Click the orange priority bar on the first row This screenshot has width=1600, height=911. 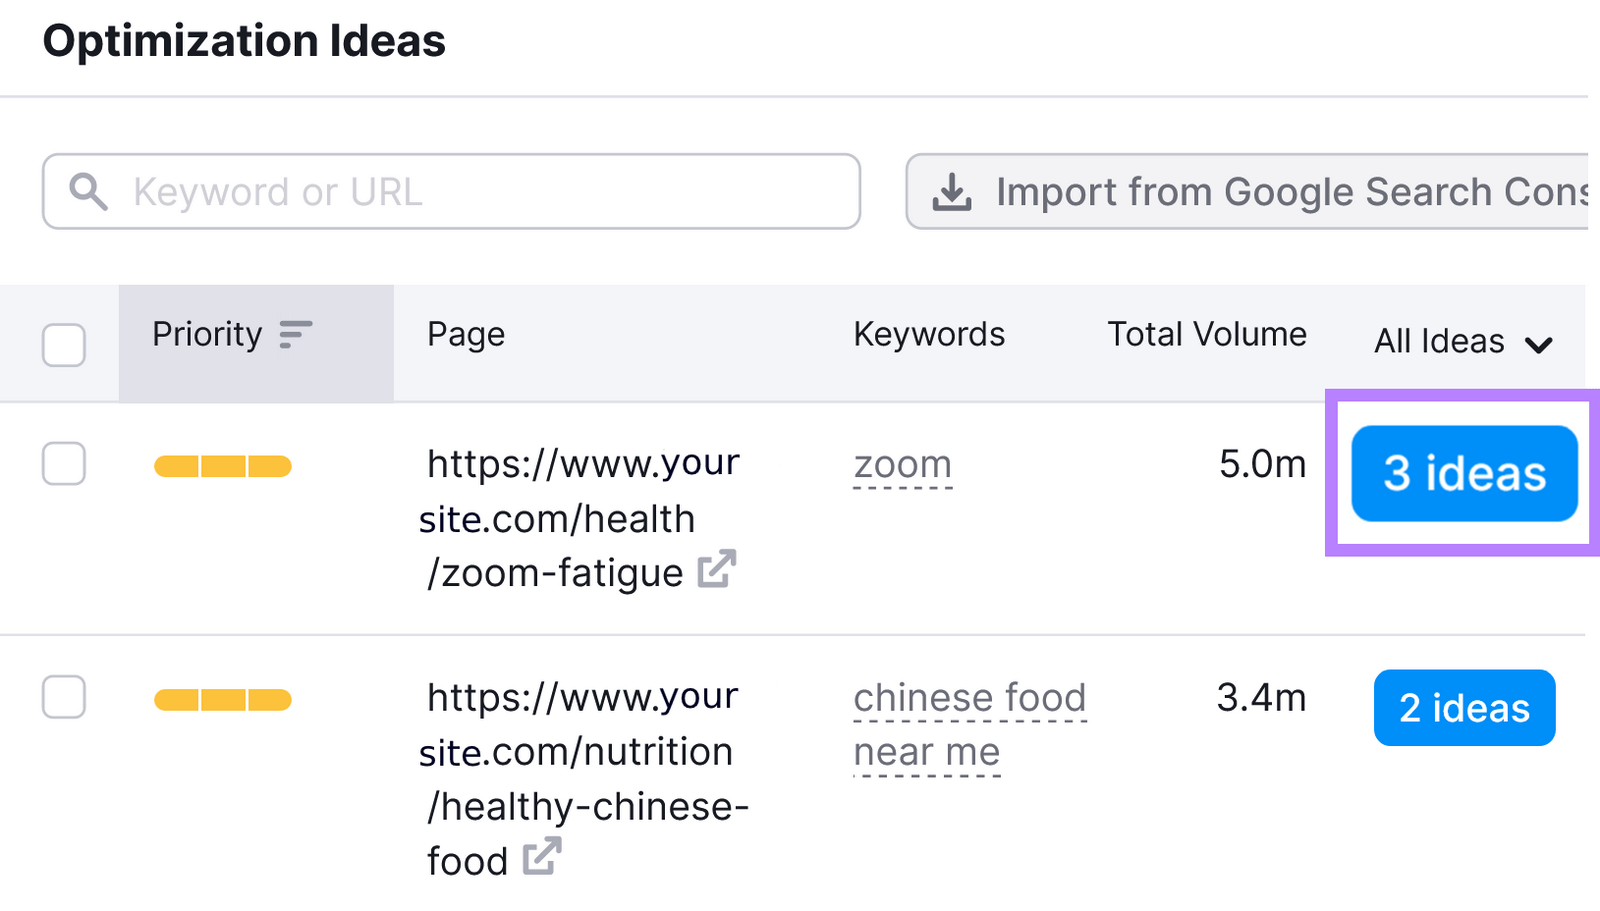[222, 464]
